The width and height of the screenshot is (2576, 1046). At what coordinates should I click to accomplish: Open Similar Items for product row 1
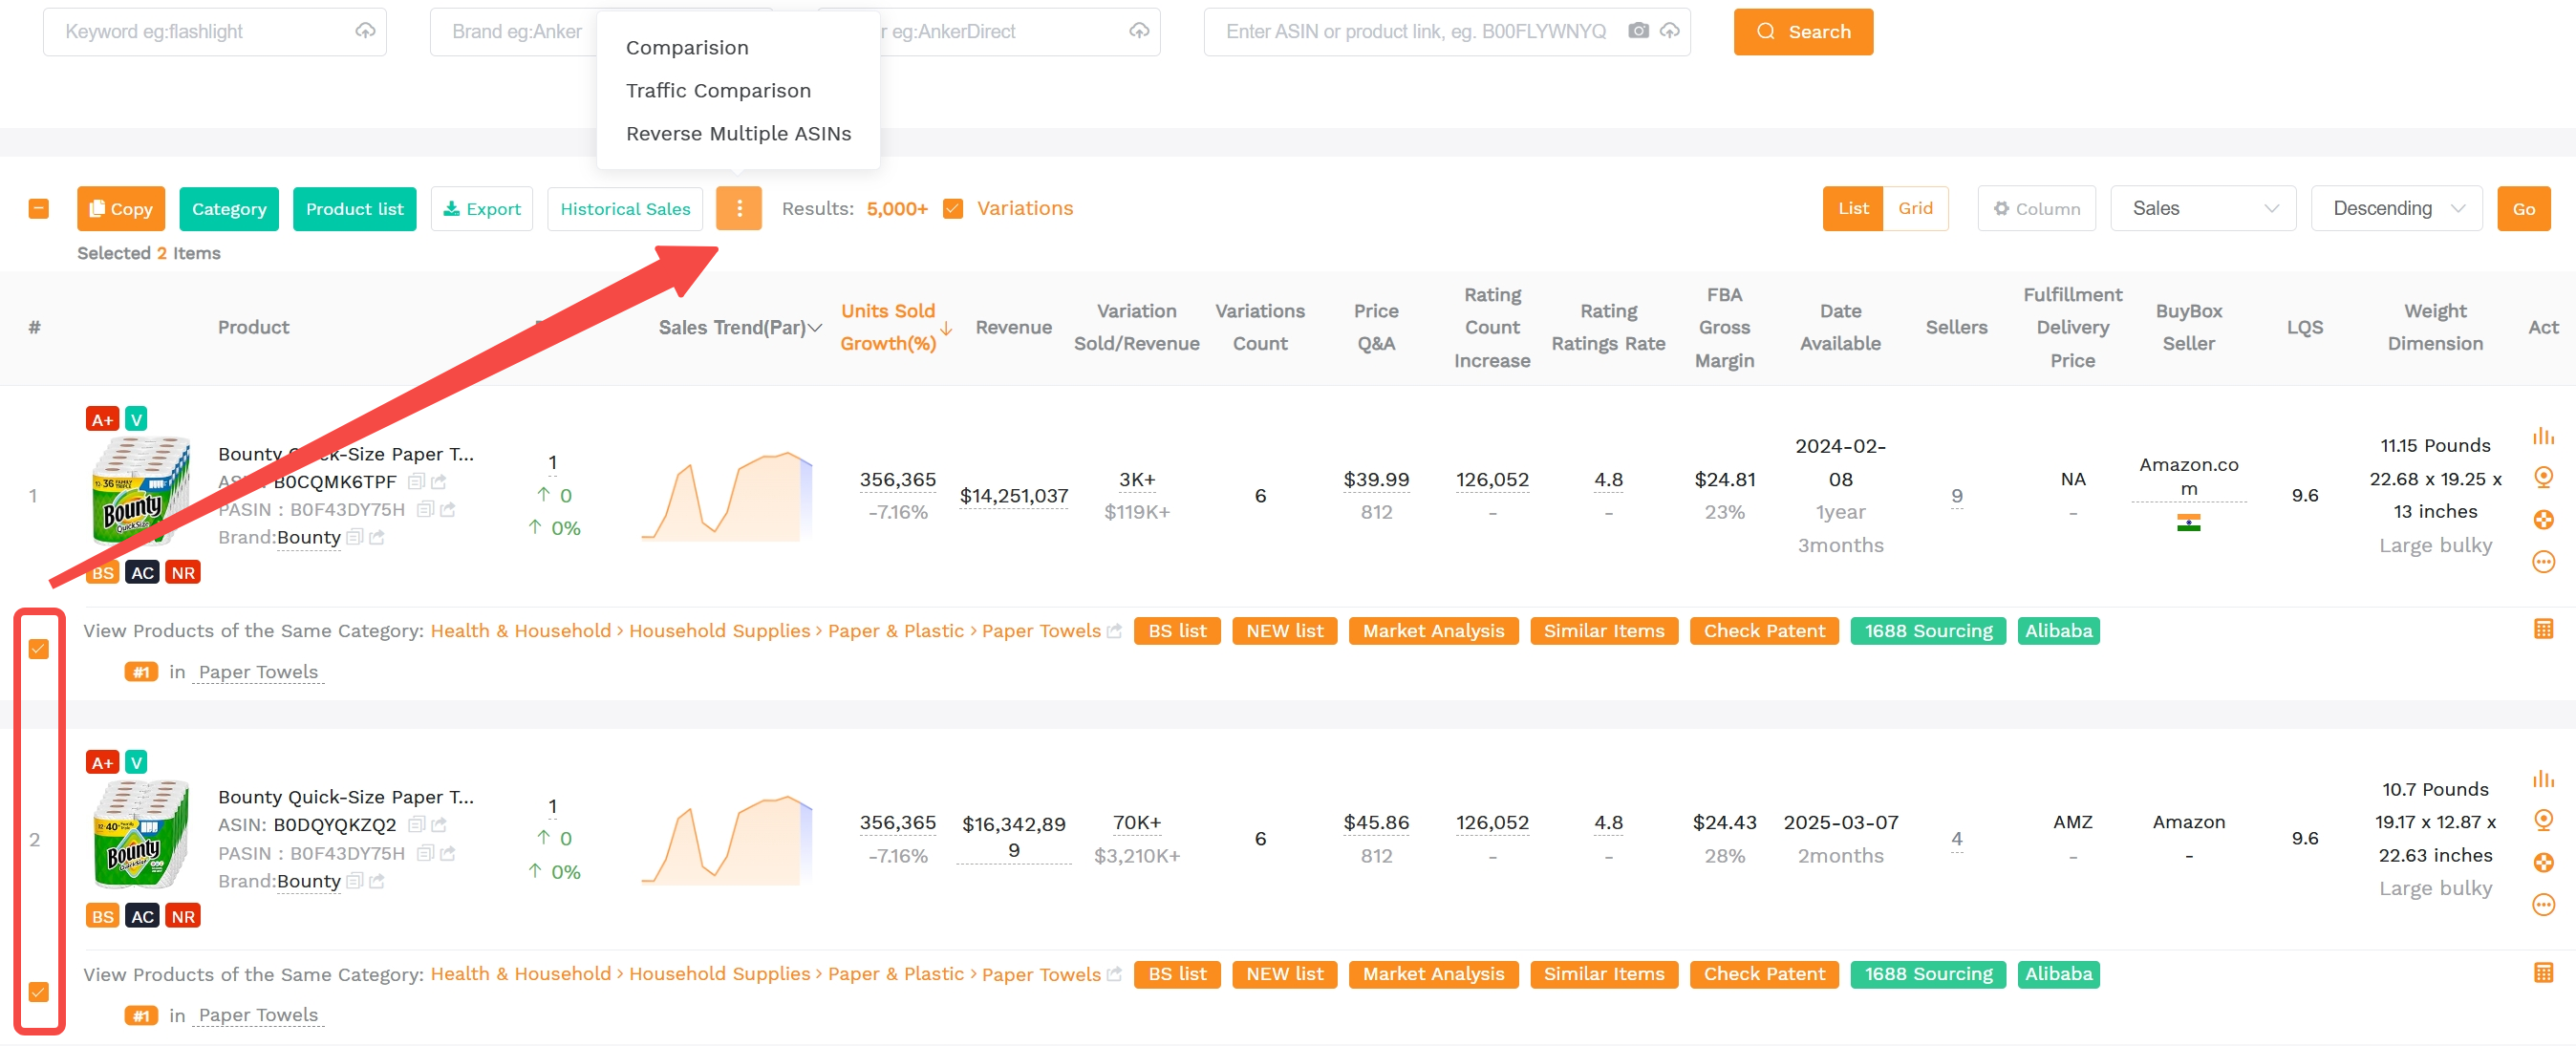[x=1603, y=631]
